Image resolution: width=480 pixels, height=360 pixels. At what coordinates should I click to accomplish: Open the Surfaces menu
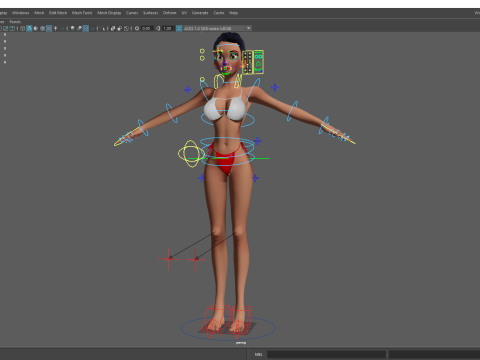tap(151, 13)
